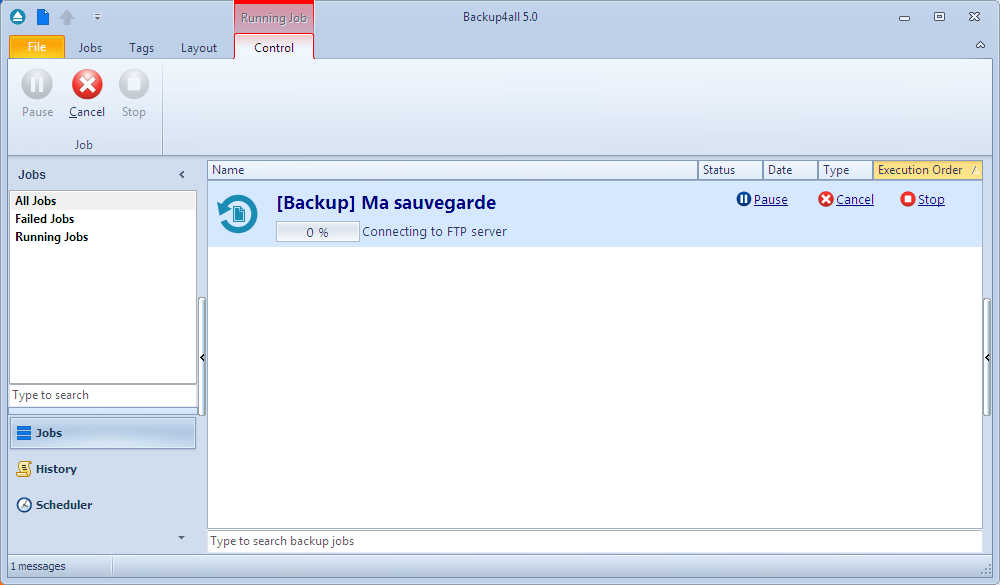Open the Scheduler navigation pane

coord(103,505)
